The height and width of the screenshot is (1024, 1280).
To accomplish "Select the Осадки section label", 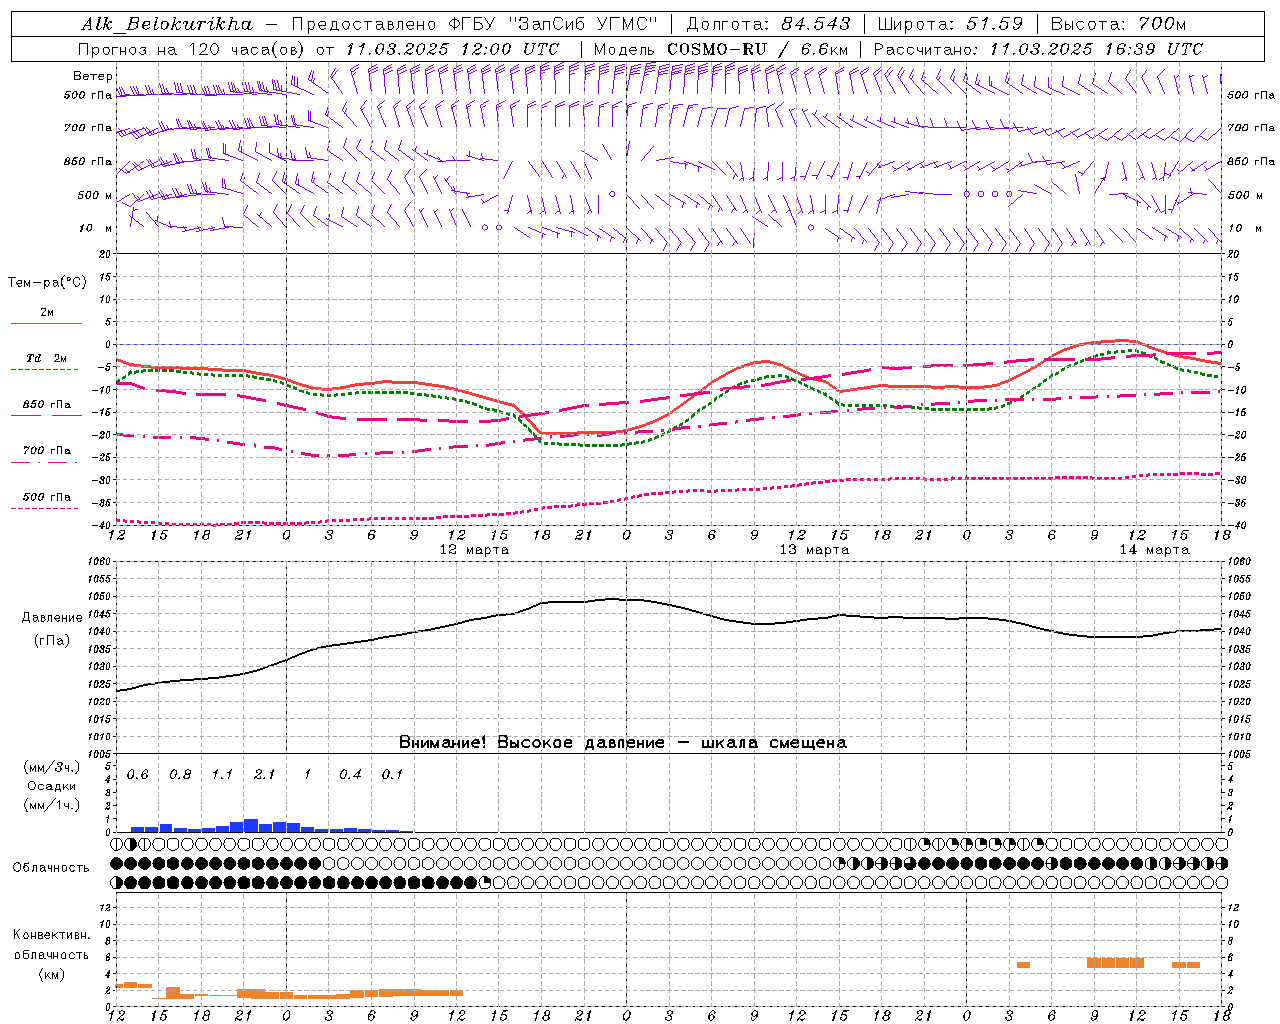I will tap(52, 786).
